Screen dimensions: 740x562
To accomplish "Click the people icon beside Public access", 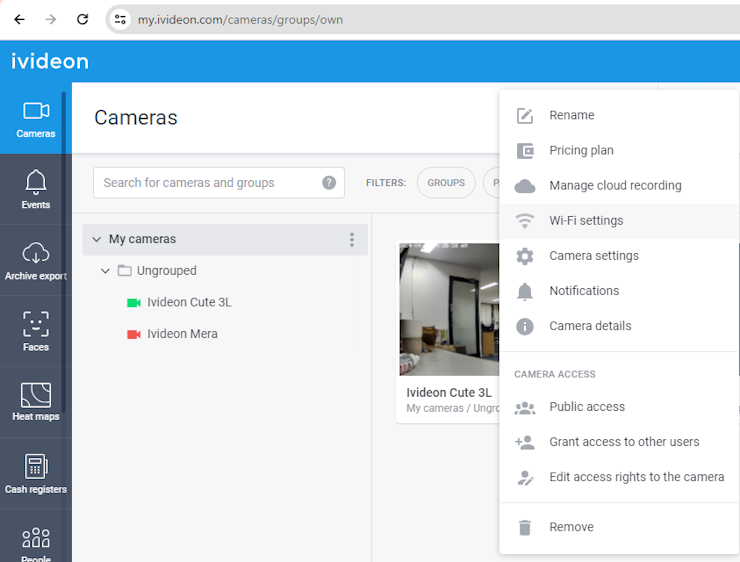I will tap(525, 408).
